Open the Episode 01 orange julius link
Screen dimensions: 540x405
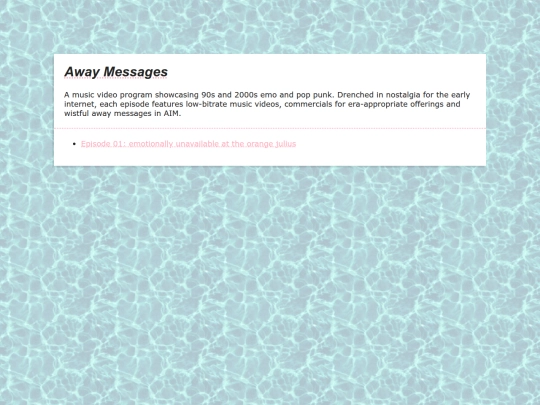click(188, 144)
